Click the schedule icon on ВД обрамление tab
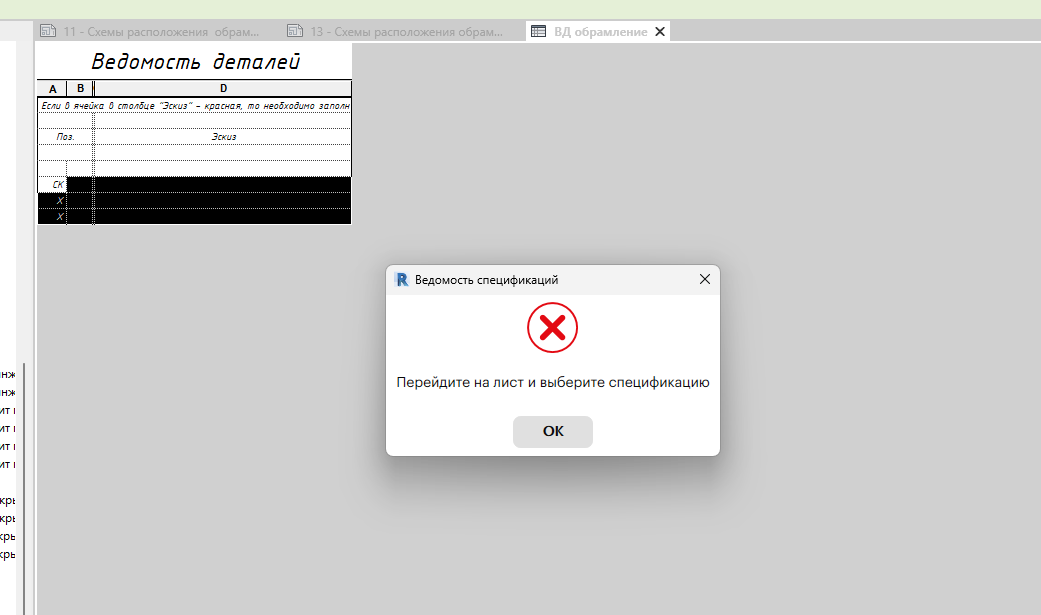This screenshot has height=615, width=1041. (x=538, y=31)
